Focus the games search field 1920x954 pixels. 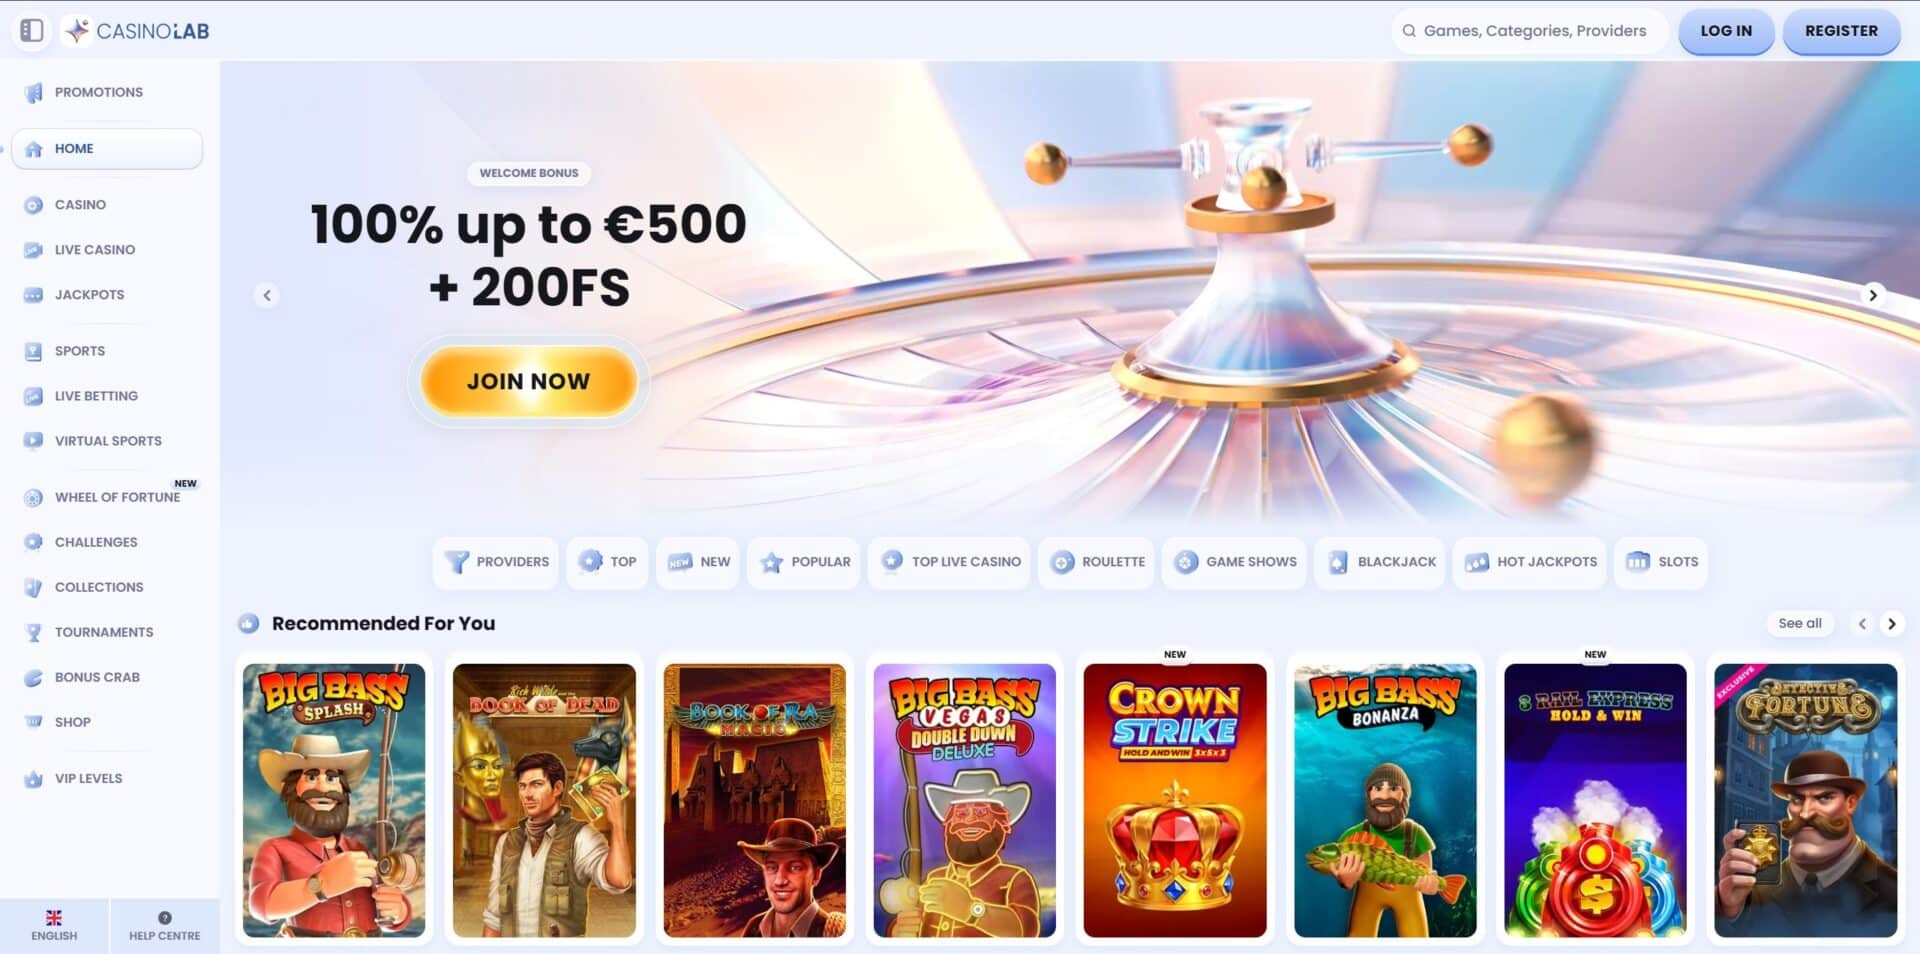click(x=1529, y=31)
